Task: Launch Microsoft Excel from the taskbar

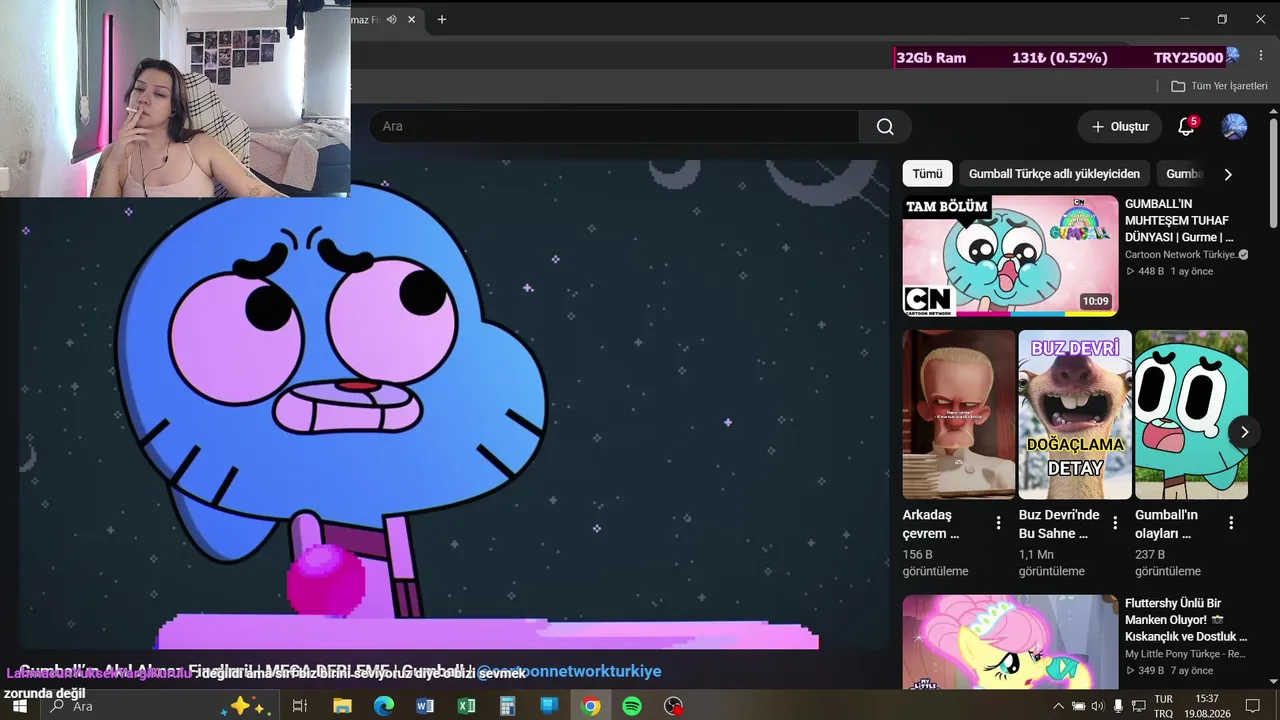Action: [466, 706]
